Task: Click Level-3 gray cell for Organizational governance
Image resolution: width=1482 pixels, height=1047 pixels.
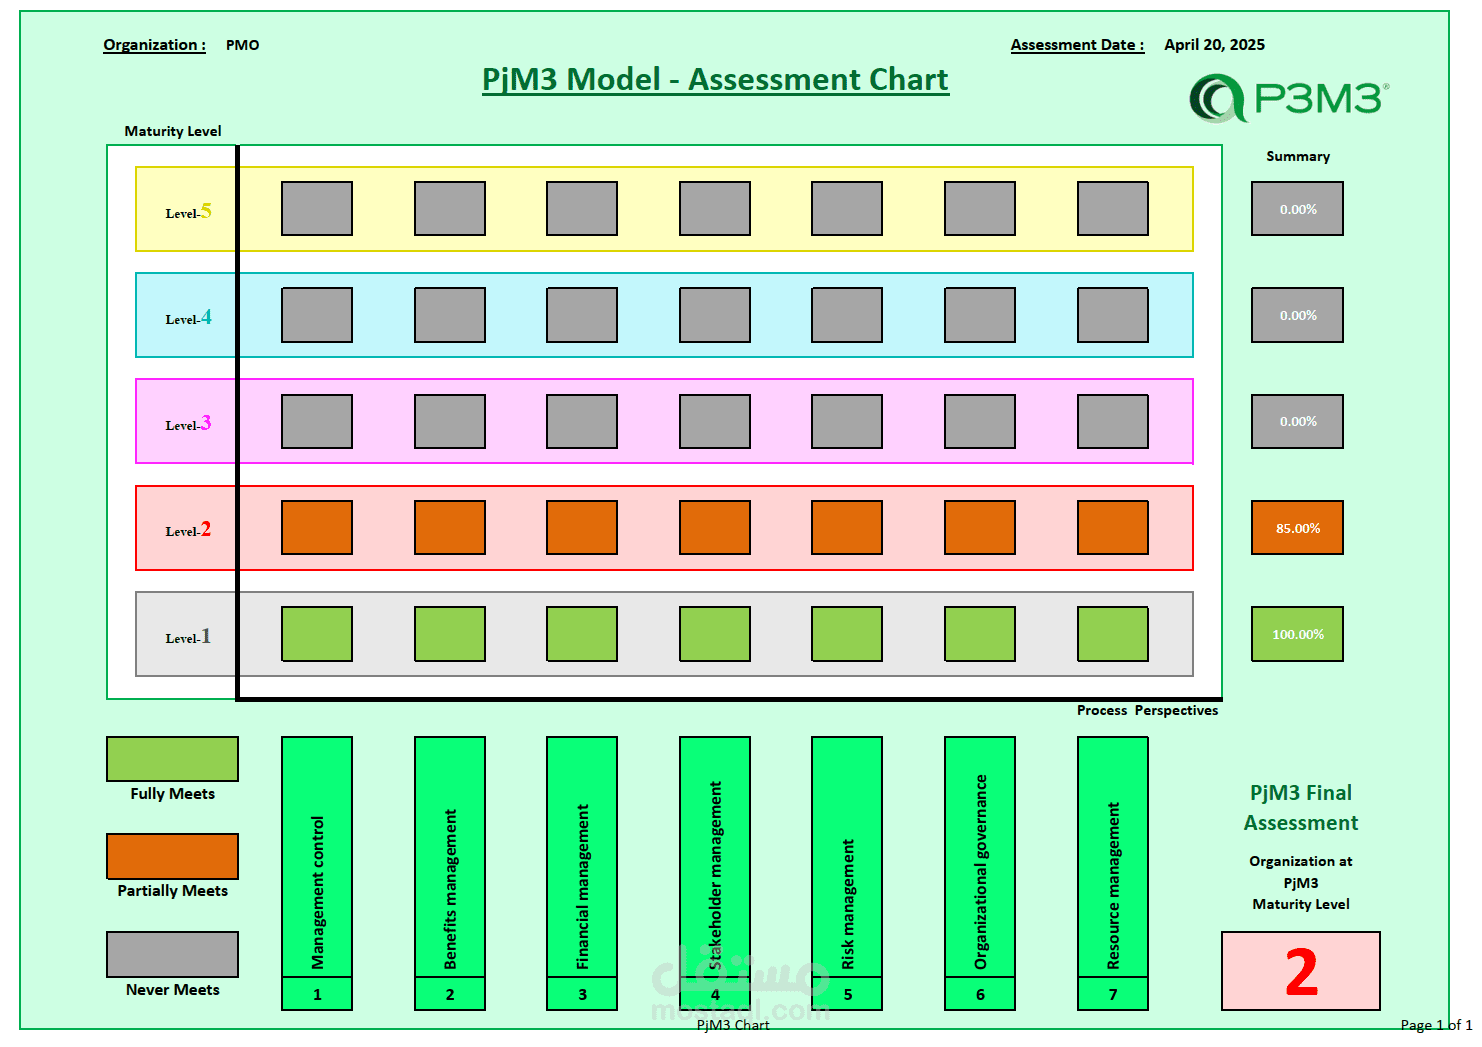Action: click(x=980, y=421)
